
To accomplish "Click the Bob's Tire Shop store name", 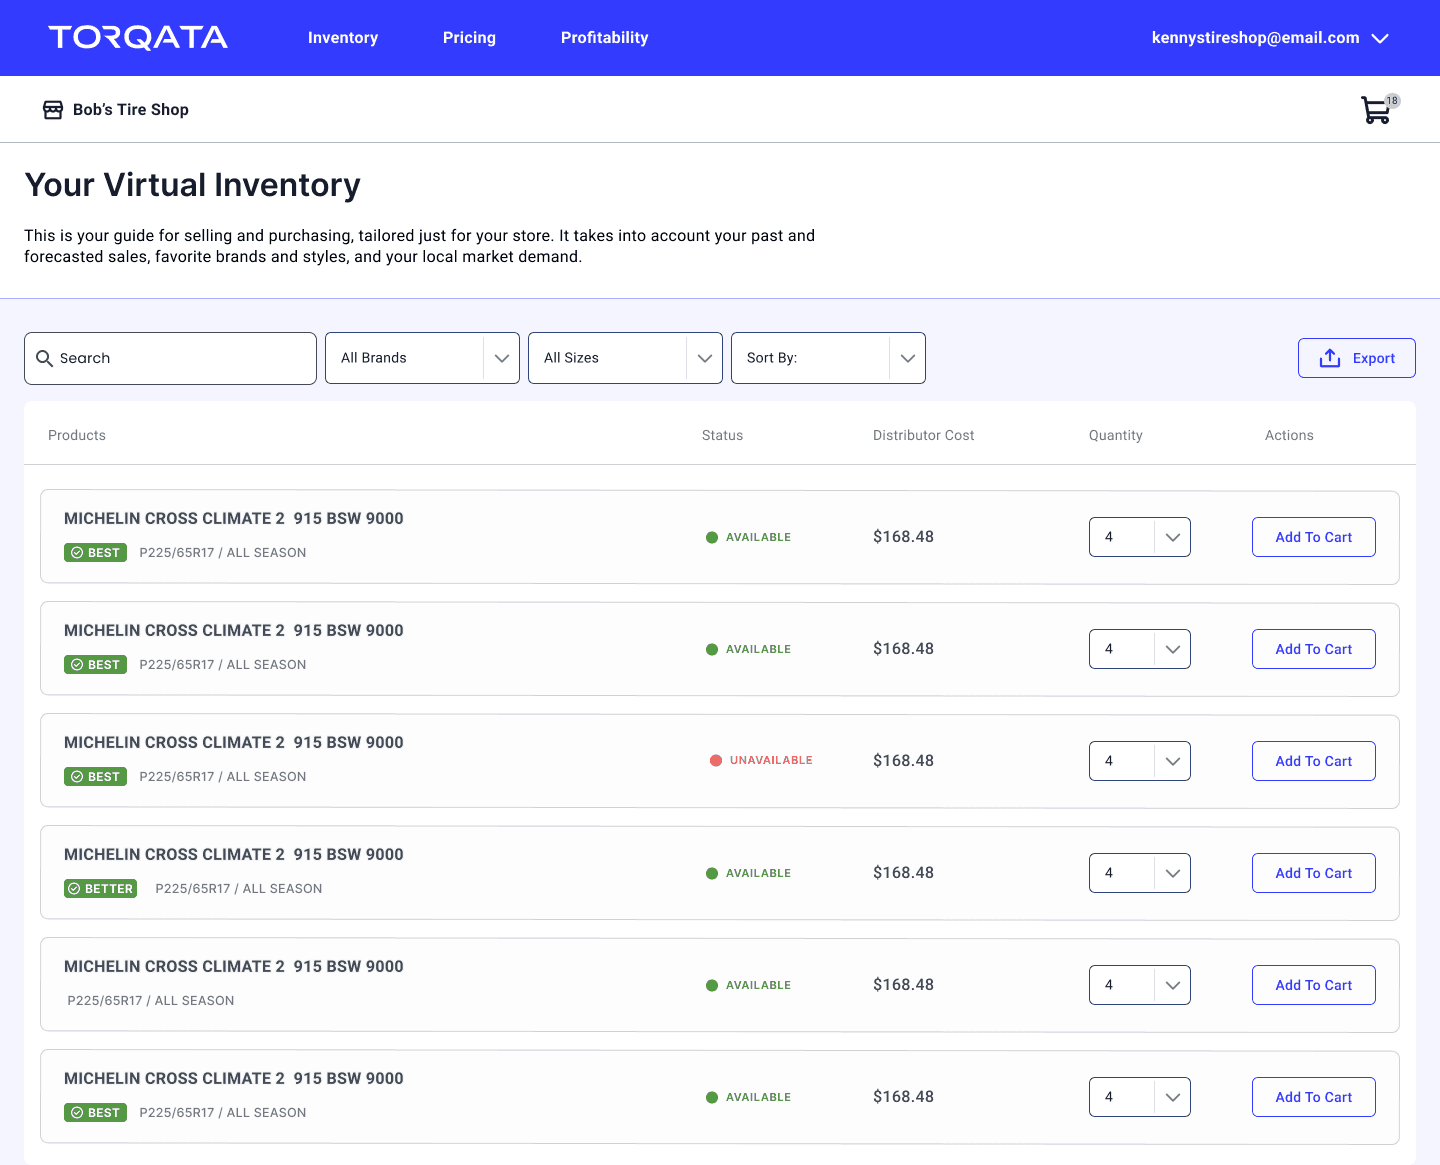I will [x=131, y=110].
